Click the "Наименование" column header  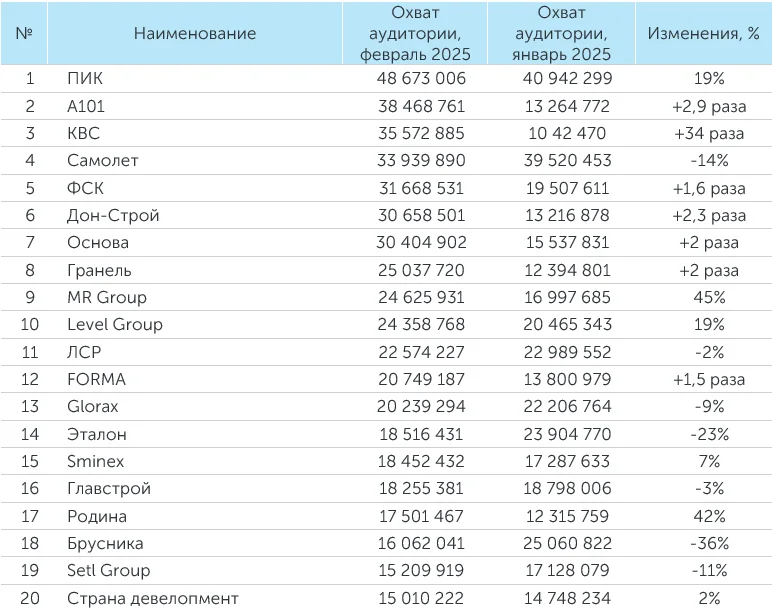[x=194, y=33]
